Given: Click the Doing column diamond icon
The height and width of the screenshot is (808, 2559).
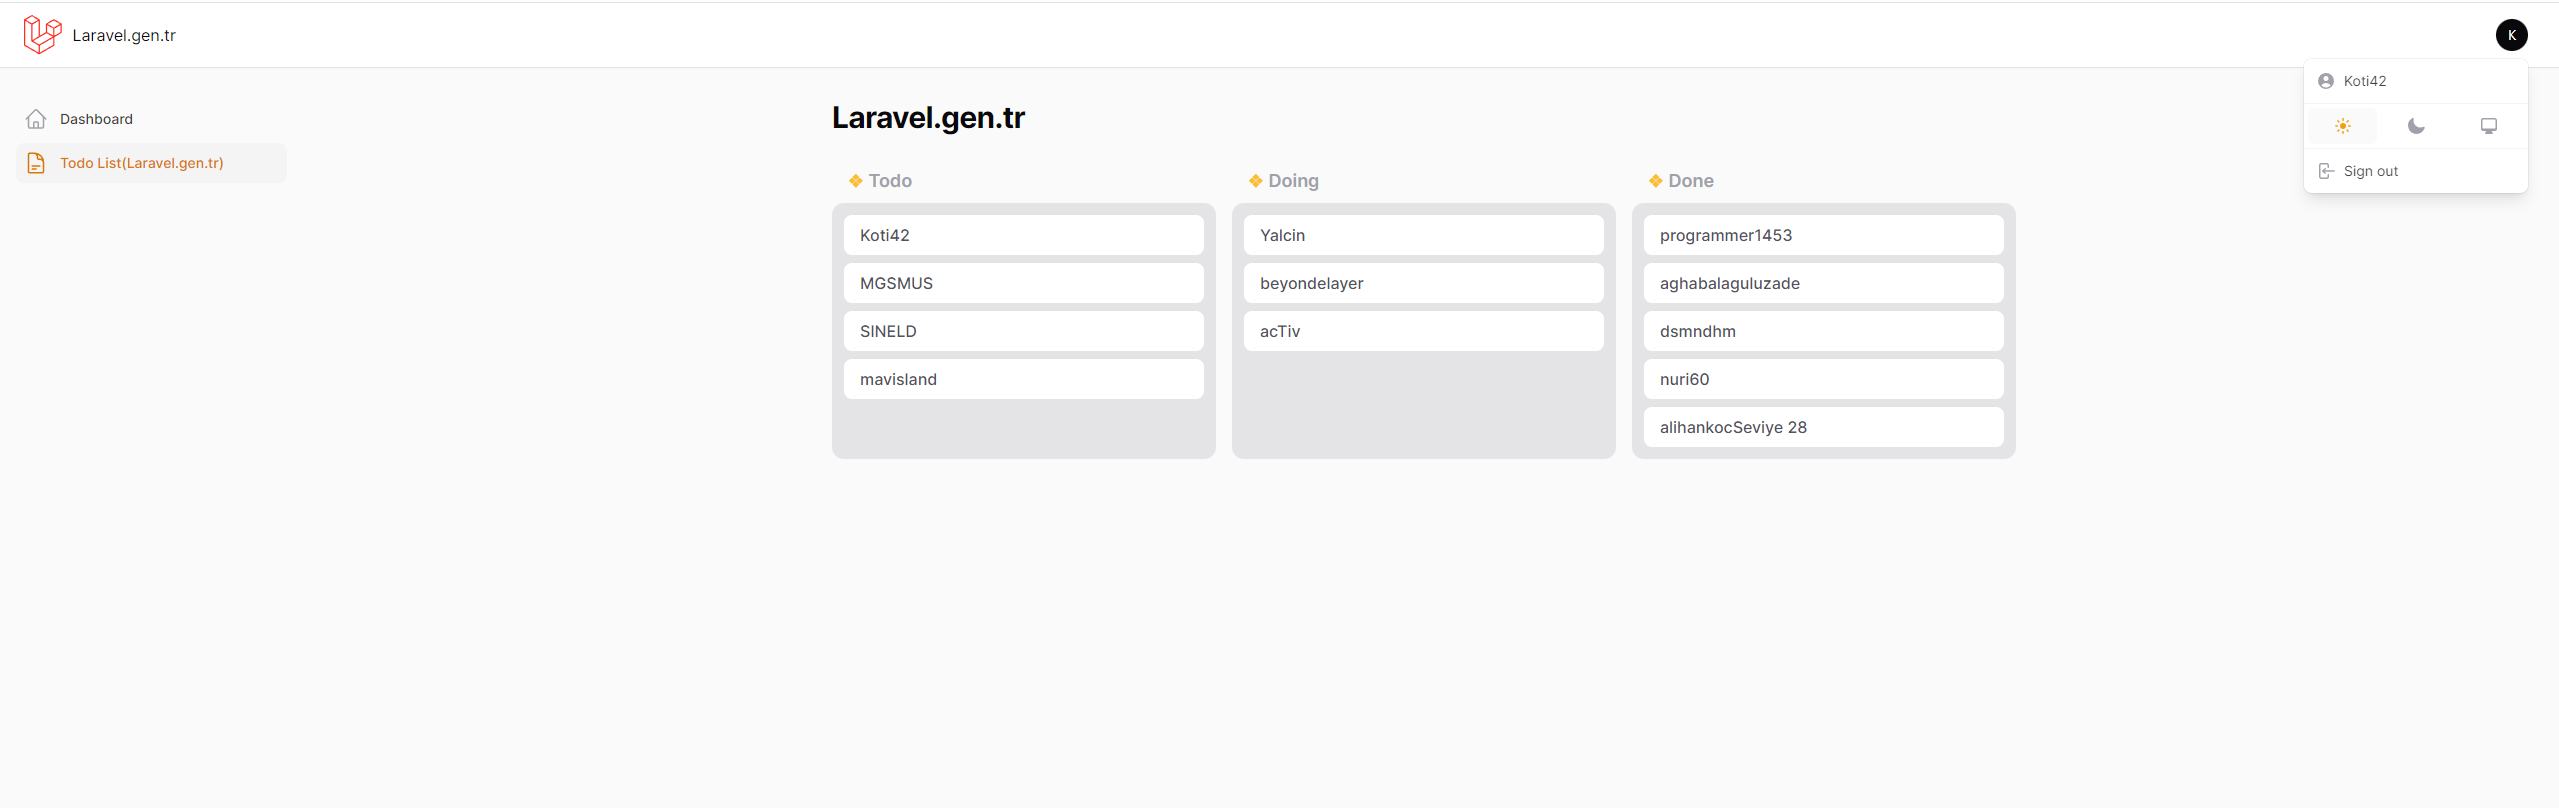Looking at the screenshot, I should click(x=1256, y=181).
